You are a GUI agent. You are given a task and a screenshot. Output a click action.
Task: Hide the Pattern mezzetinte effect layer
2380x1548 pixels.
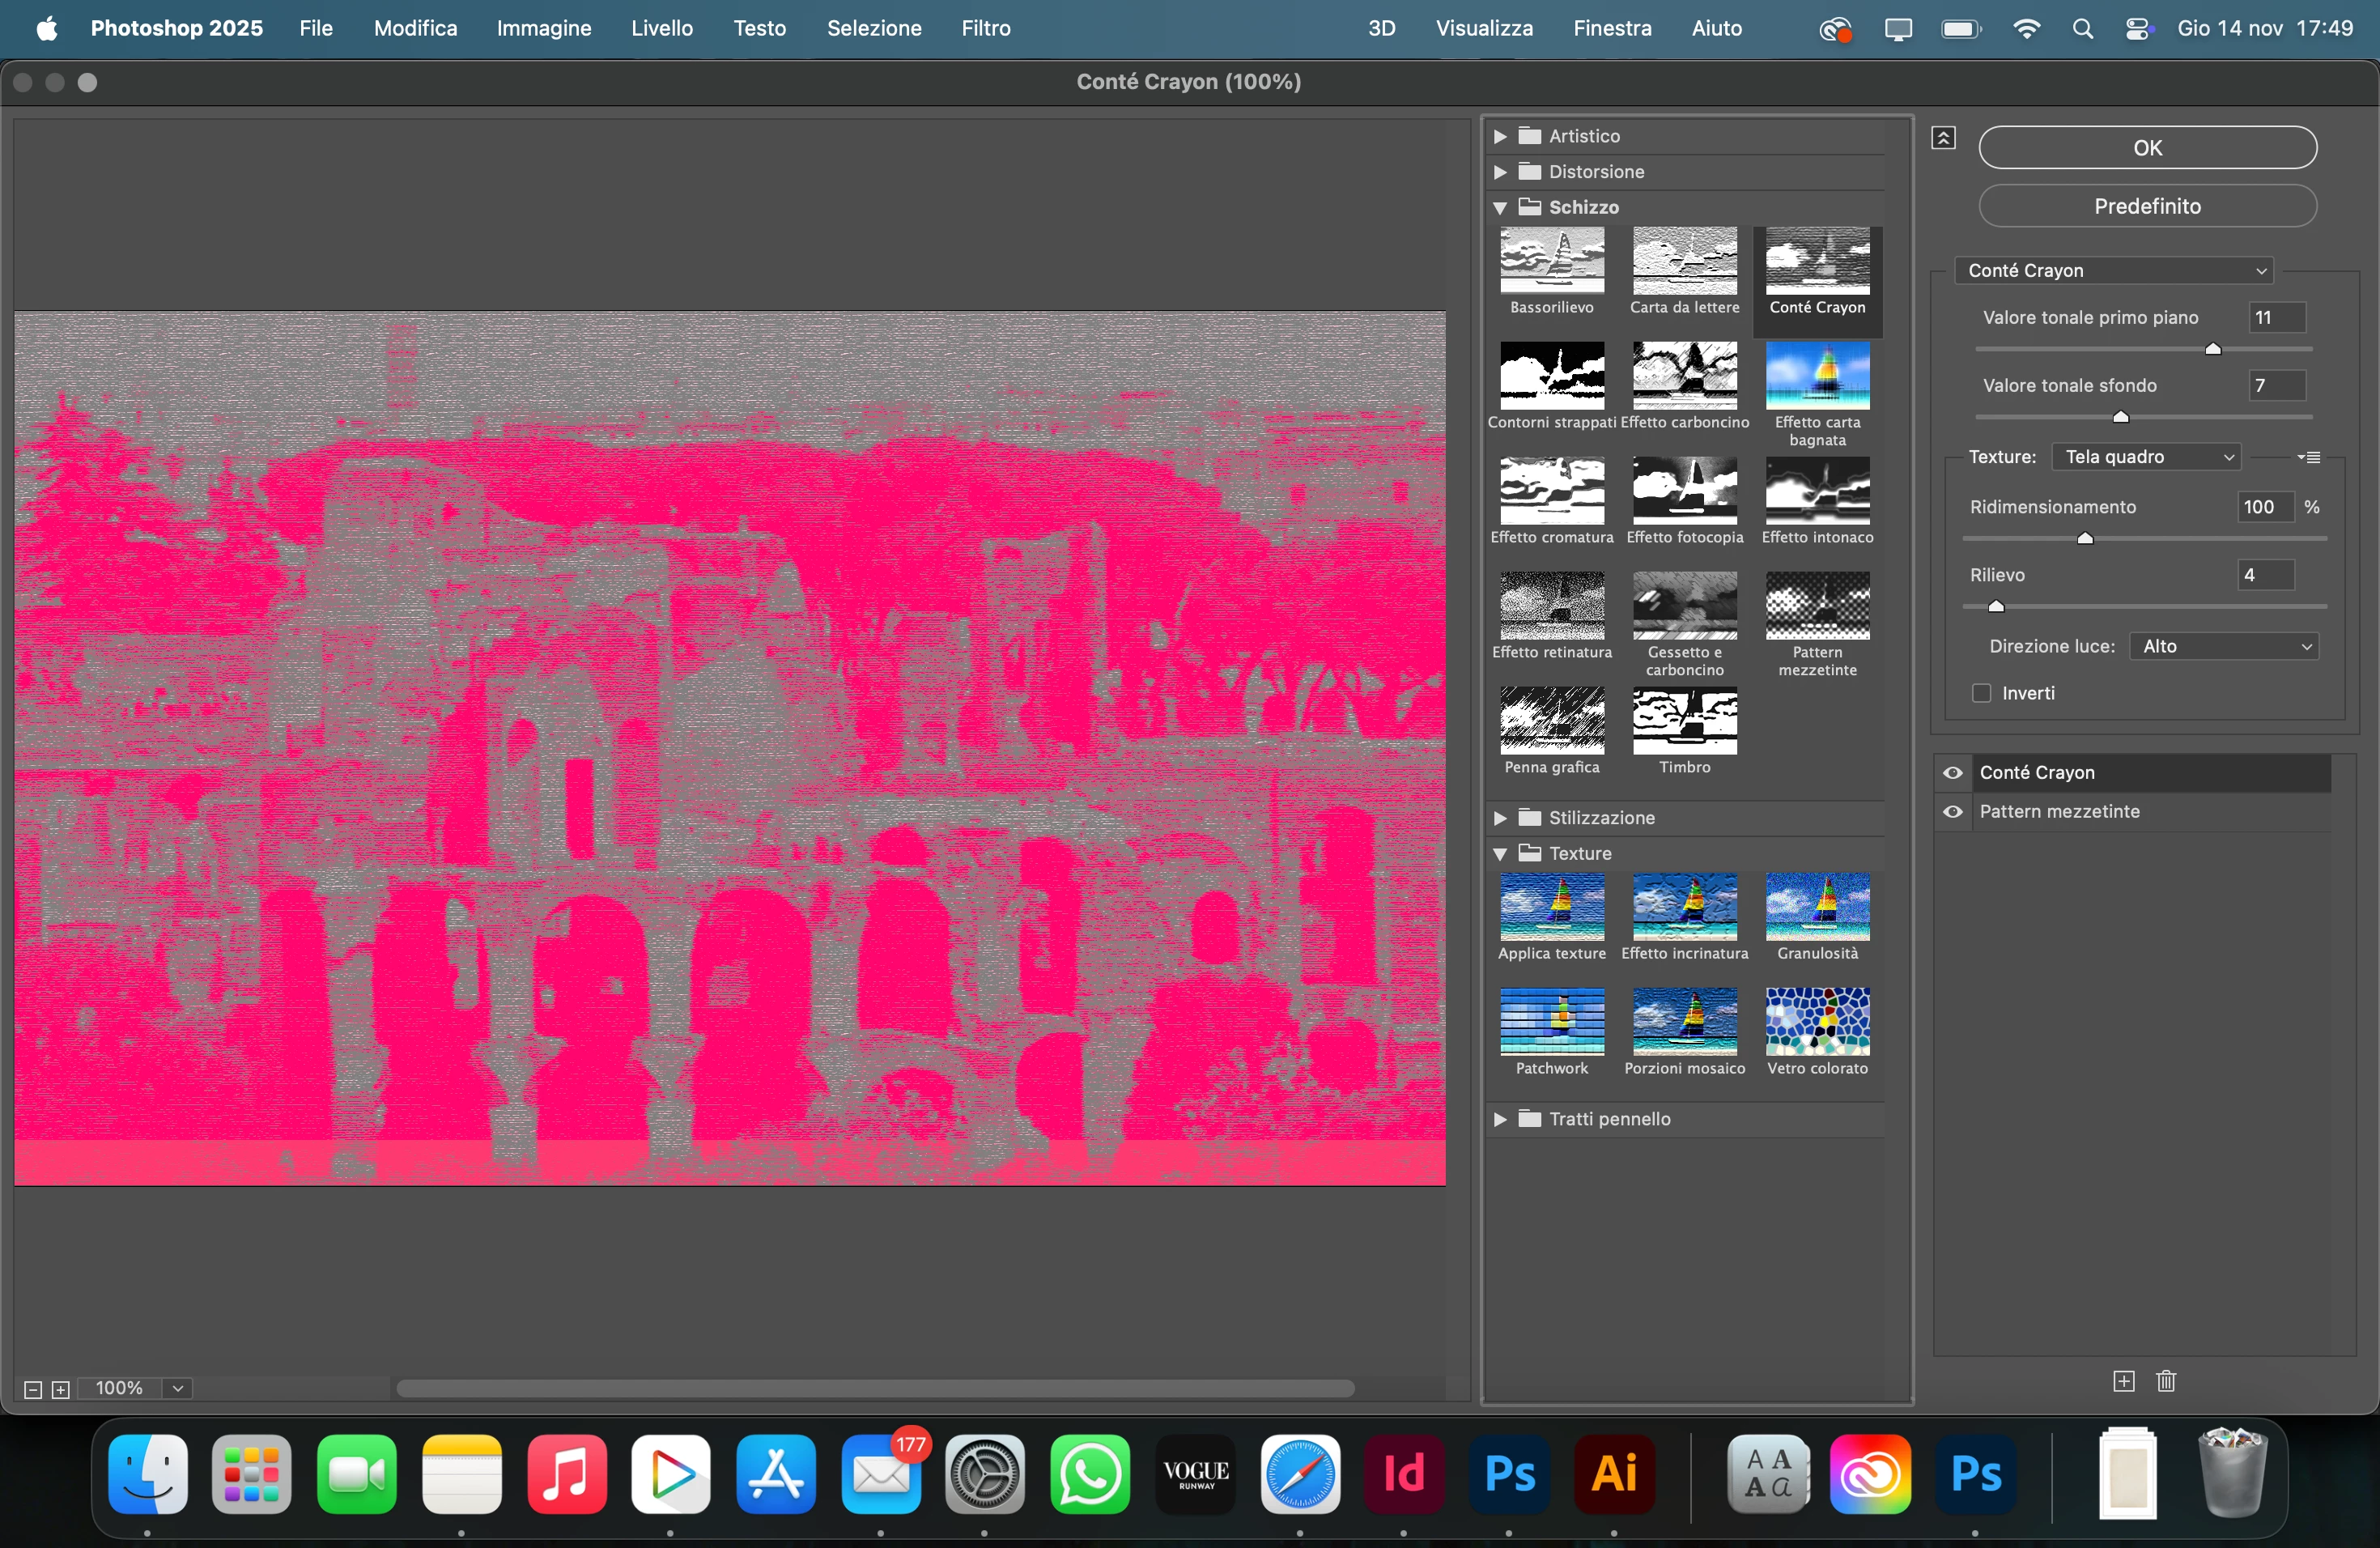point(1953,812)
